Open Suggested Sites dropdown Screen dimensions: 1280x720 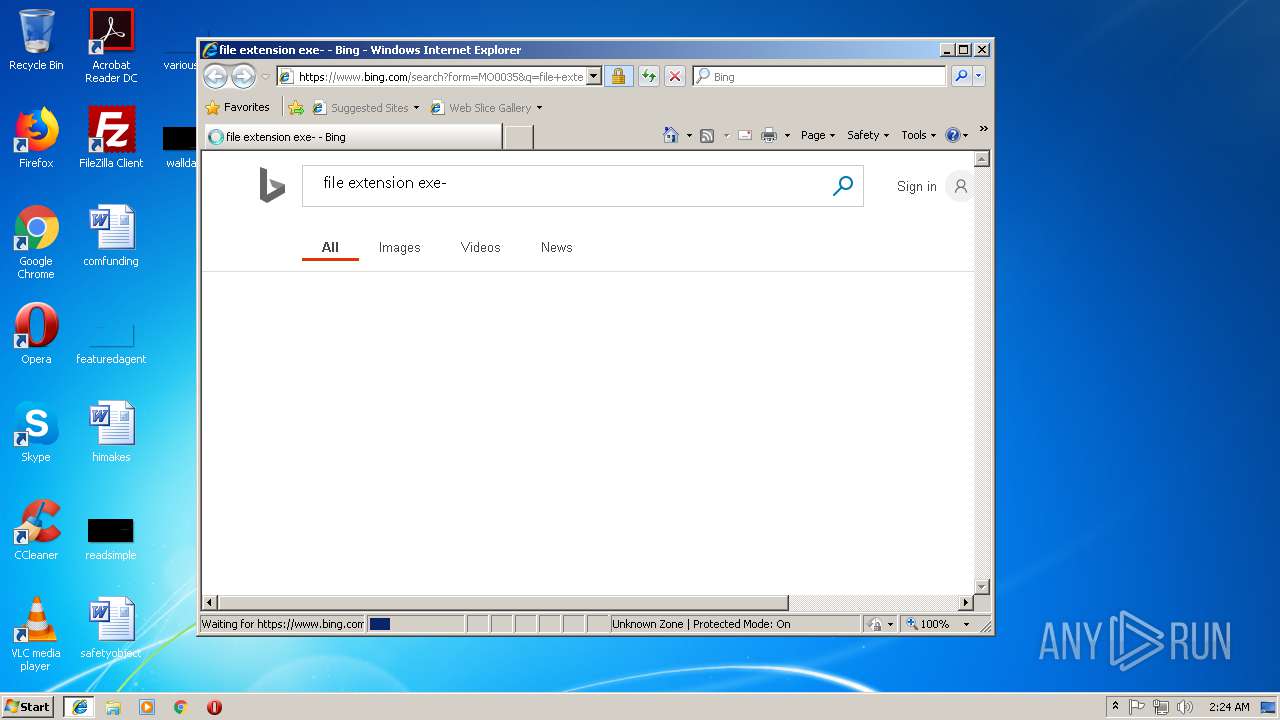click(x=366, y=108)
